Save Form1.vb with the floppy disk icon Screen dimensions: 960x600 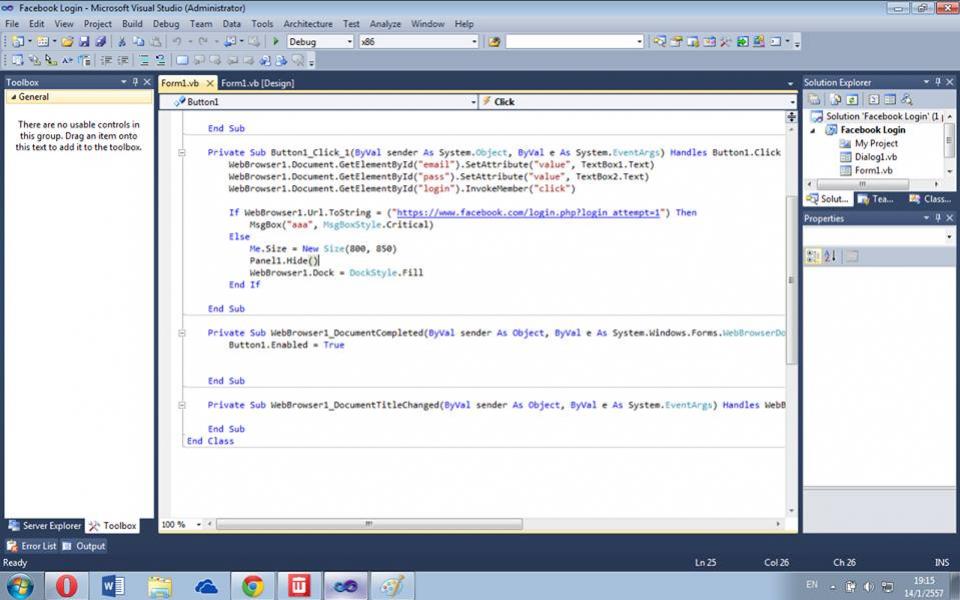point(84,42)
